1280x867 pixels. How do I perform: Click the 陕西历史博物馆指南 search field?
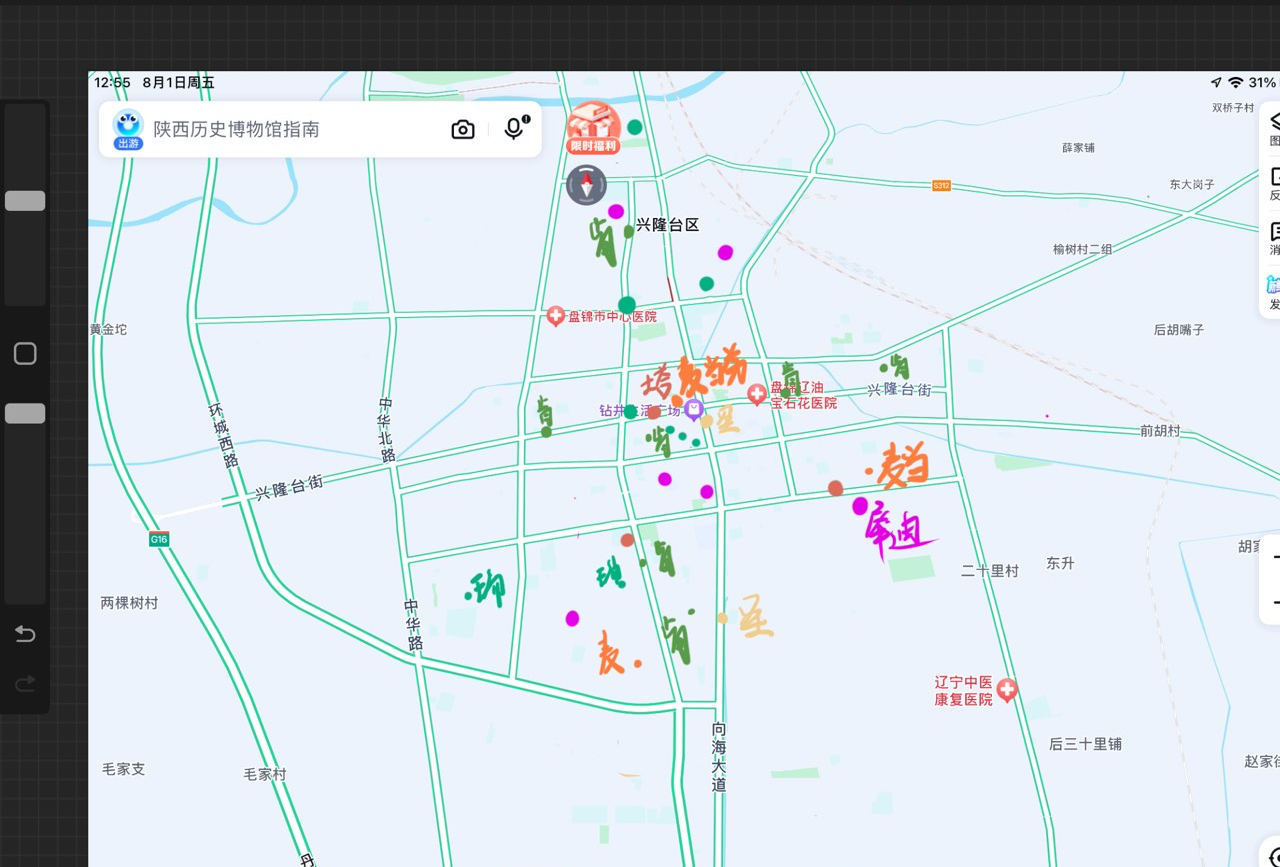pyautogui.click(x=320, y=129)
